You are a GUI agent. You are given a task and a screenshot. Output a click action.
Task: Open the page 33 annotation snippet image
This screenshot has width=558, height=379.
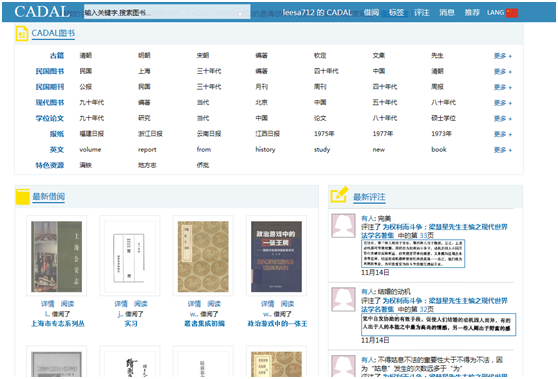point(413,253)
